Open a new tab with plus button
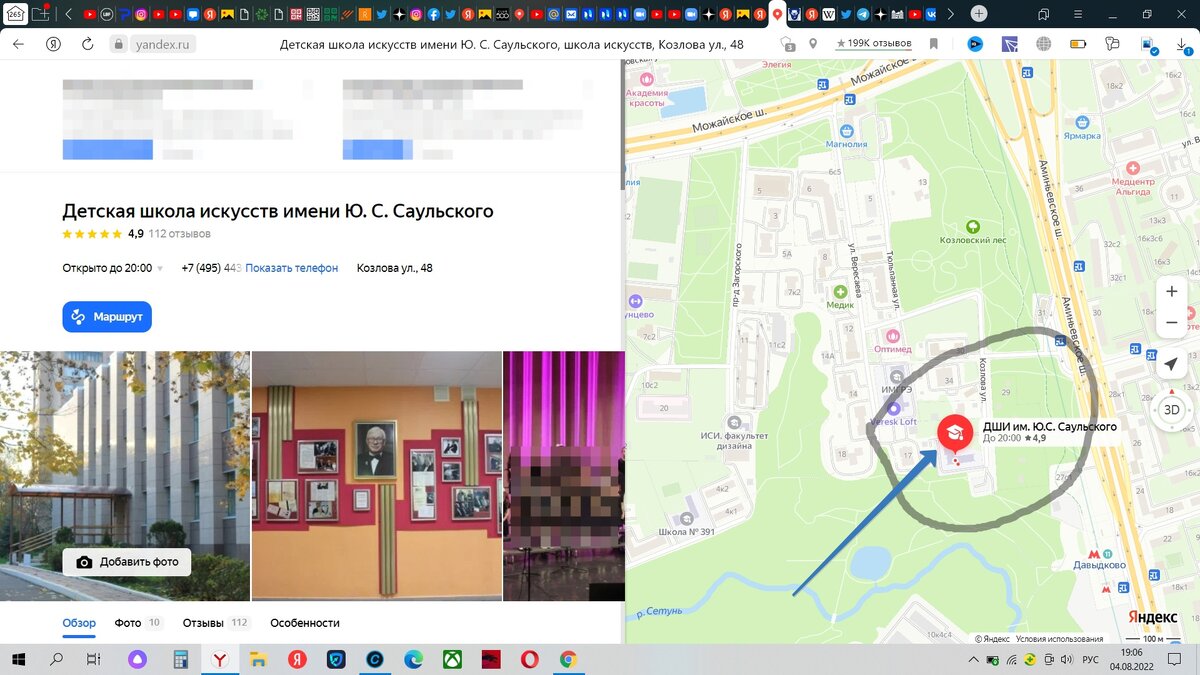Screen dimensions: 1200x675 (979, 14)
